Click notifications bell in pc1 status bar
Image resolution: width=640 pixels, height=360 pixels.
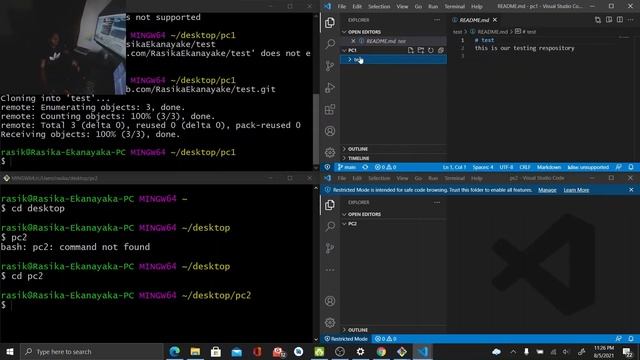[631, 167]
